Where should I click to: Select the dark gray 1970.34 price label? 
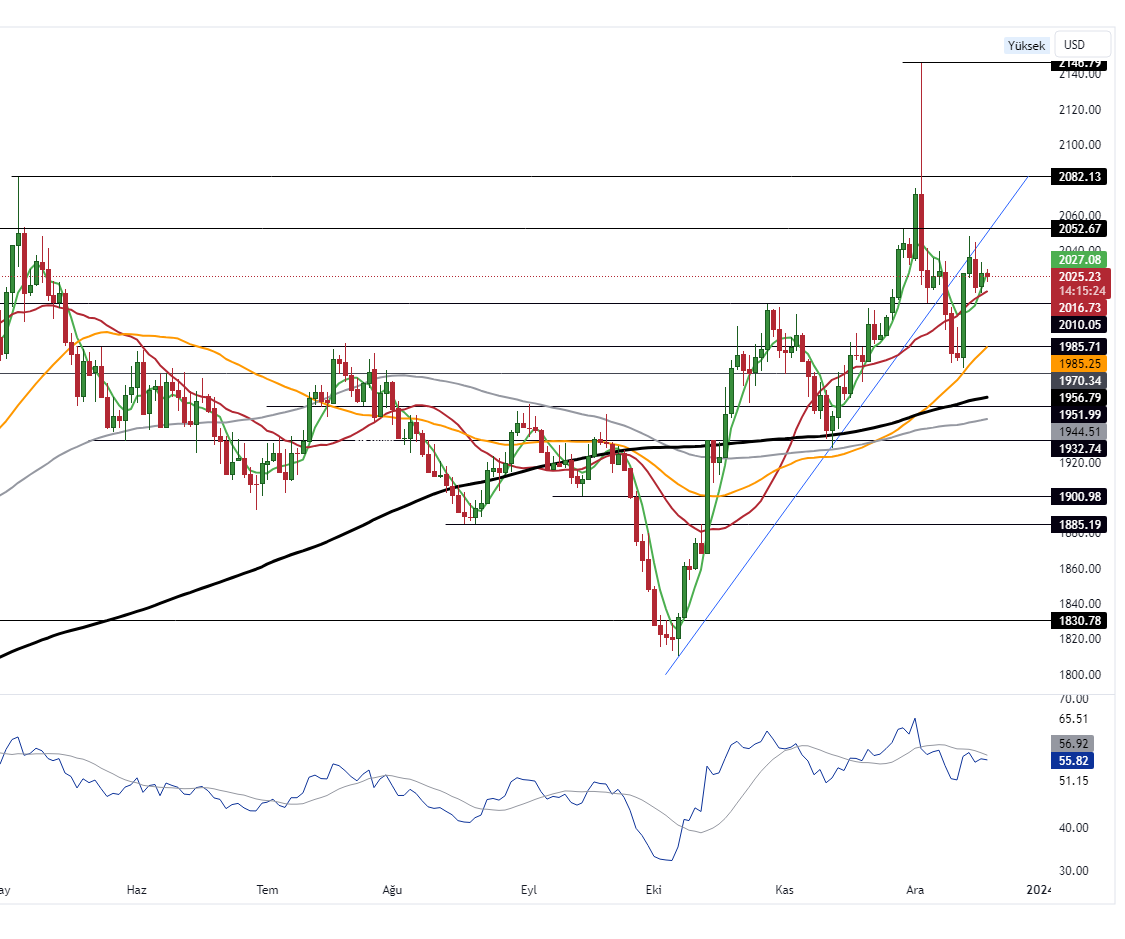click(x=1079, y=381)
